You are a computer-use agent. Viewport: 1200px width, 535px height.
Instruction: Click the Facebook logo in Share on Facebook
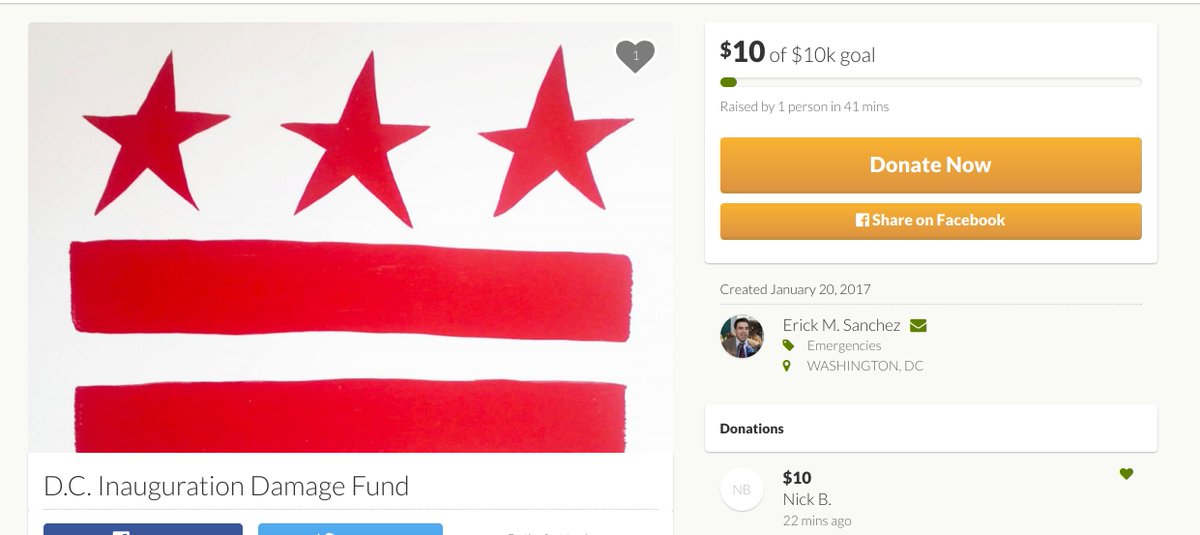coord(862,220)
